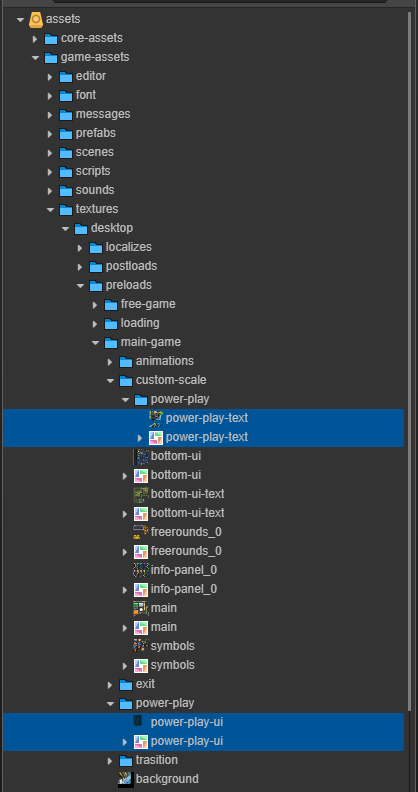Click the background image thumbnail
The height and width of the screenshot is (792, 418).
[x=126, y=779]
